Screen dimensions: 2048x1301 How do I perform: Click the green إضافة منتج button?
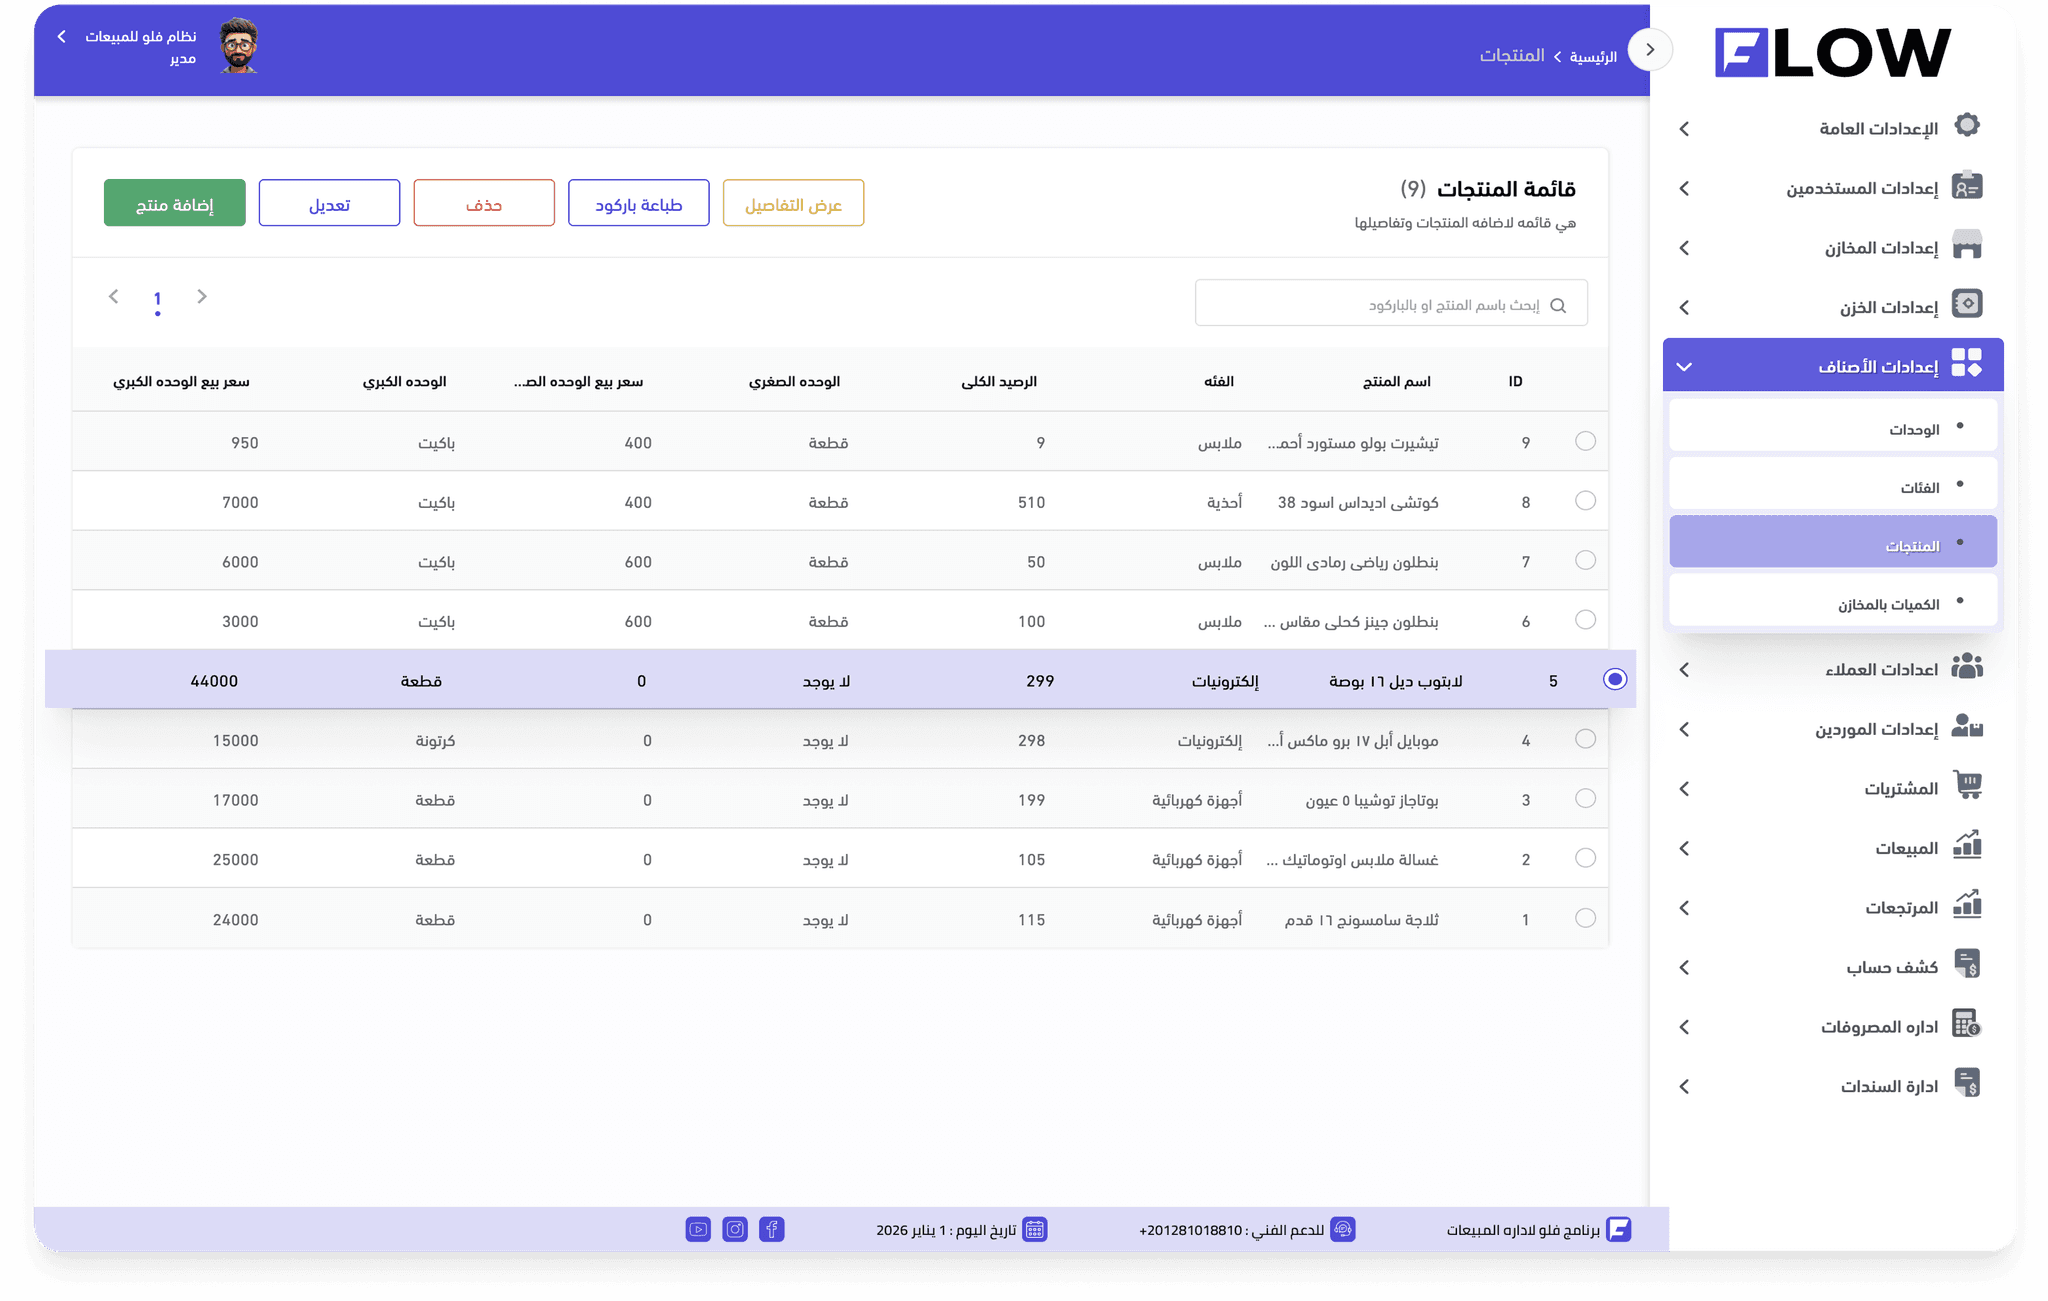pyautogui.click(x=174, y=203)
